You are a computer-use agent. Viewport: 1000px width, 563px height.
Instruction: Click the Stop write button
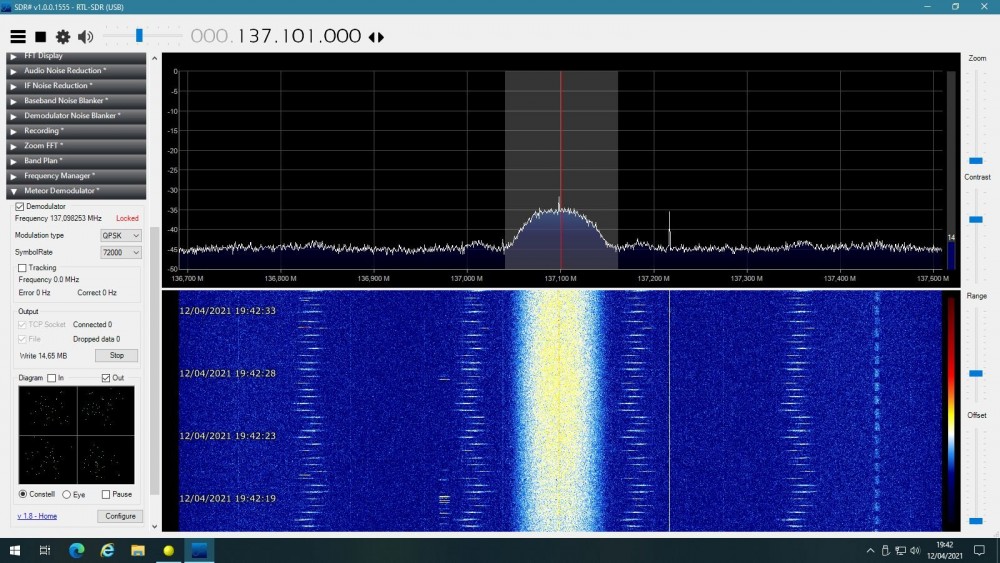click(117, 356)
